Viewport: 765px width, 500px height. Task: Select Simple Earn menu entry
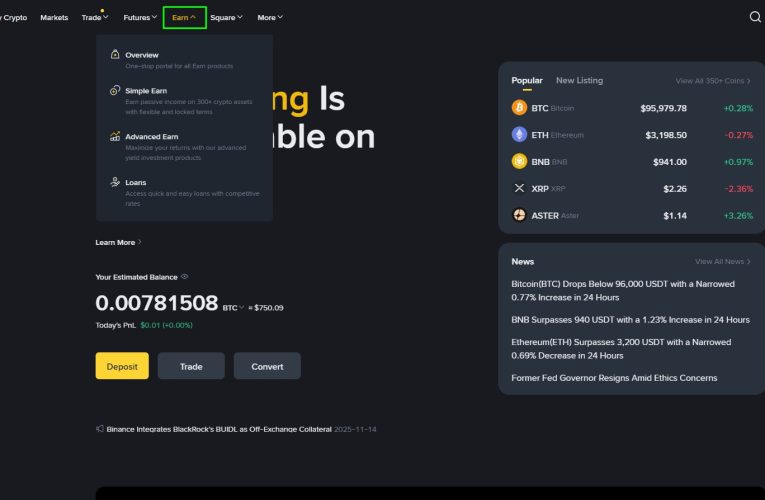point(184,100)
